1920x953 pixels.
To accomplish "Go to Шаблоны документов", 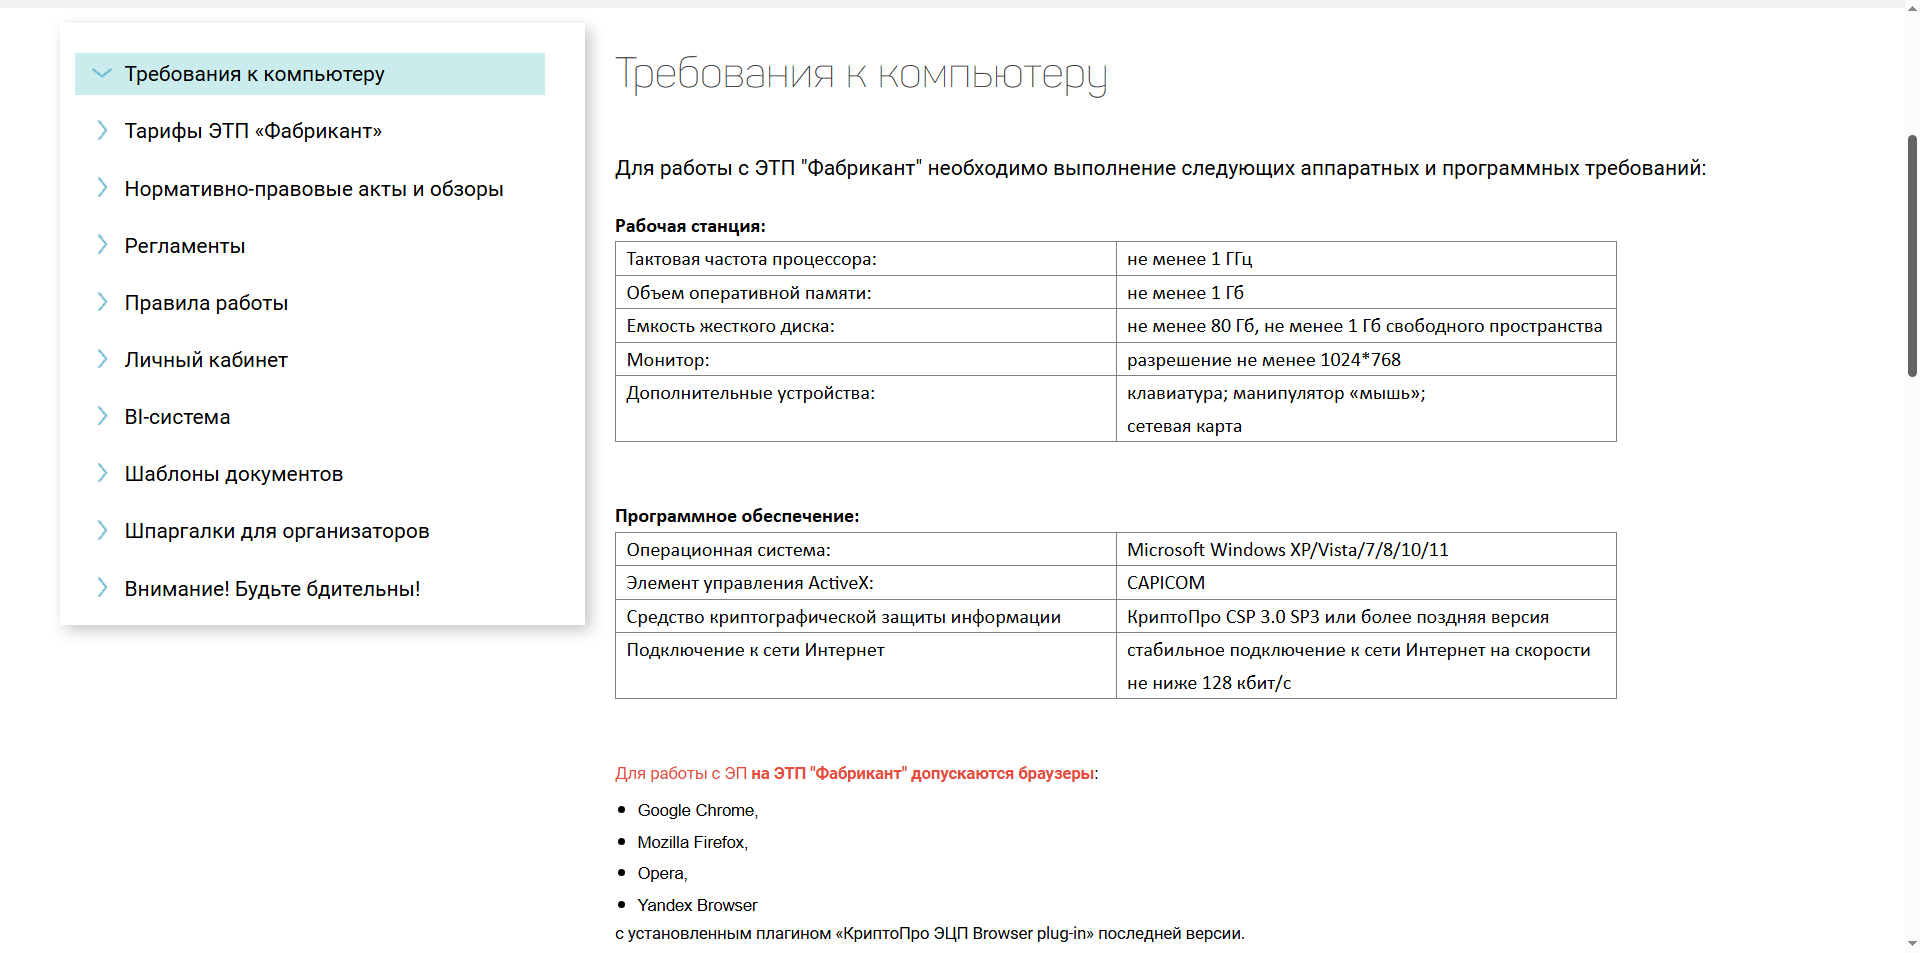I will (234, 474).
